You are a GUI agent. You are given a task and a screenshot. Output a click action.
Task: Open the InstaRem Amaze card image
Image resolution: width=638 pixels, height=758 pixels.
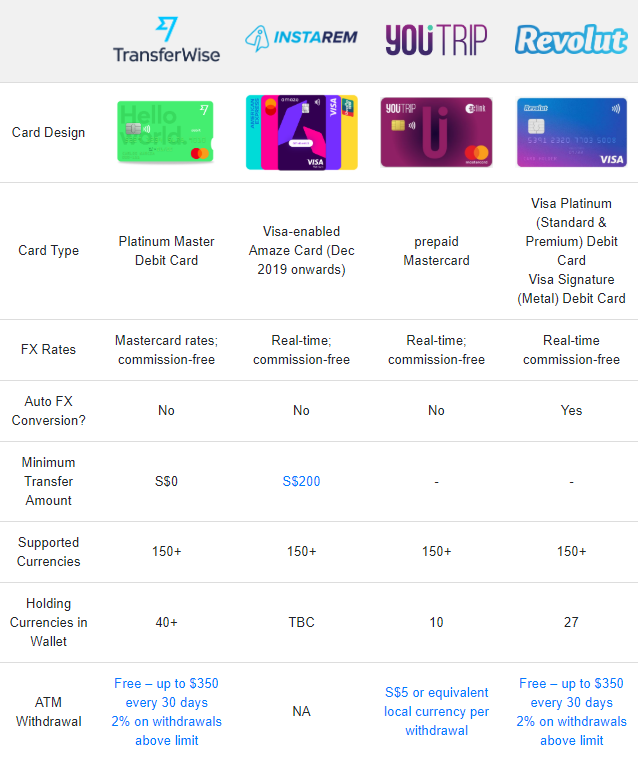point(301,132)
